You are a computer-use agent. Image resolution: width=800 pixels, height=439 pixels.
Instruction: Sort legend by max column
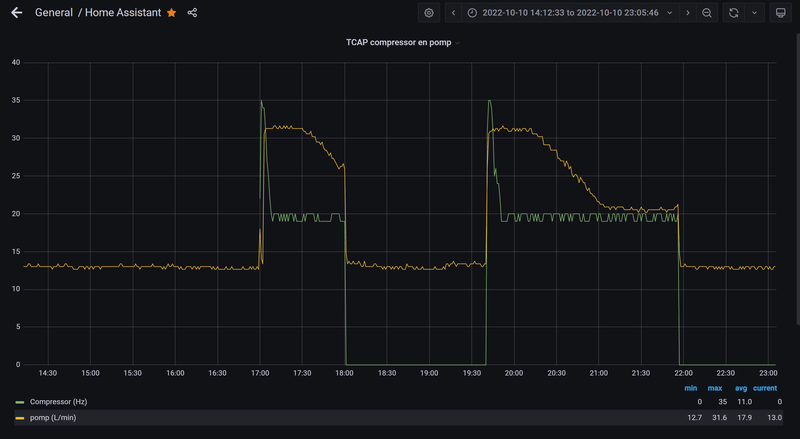point(714,388)
